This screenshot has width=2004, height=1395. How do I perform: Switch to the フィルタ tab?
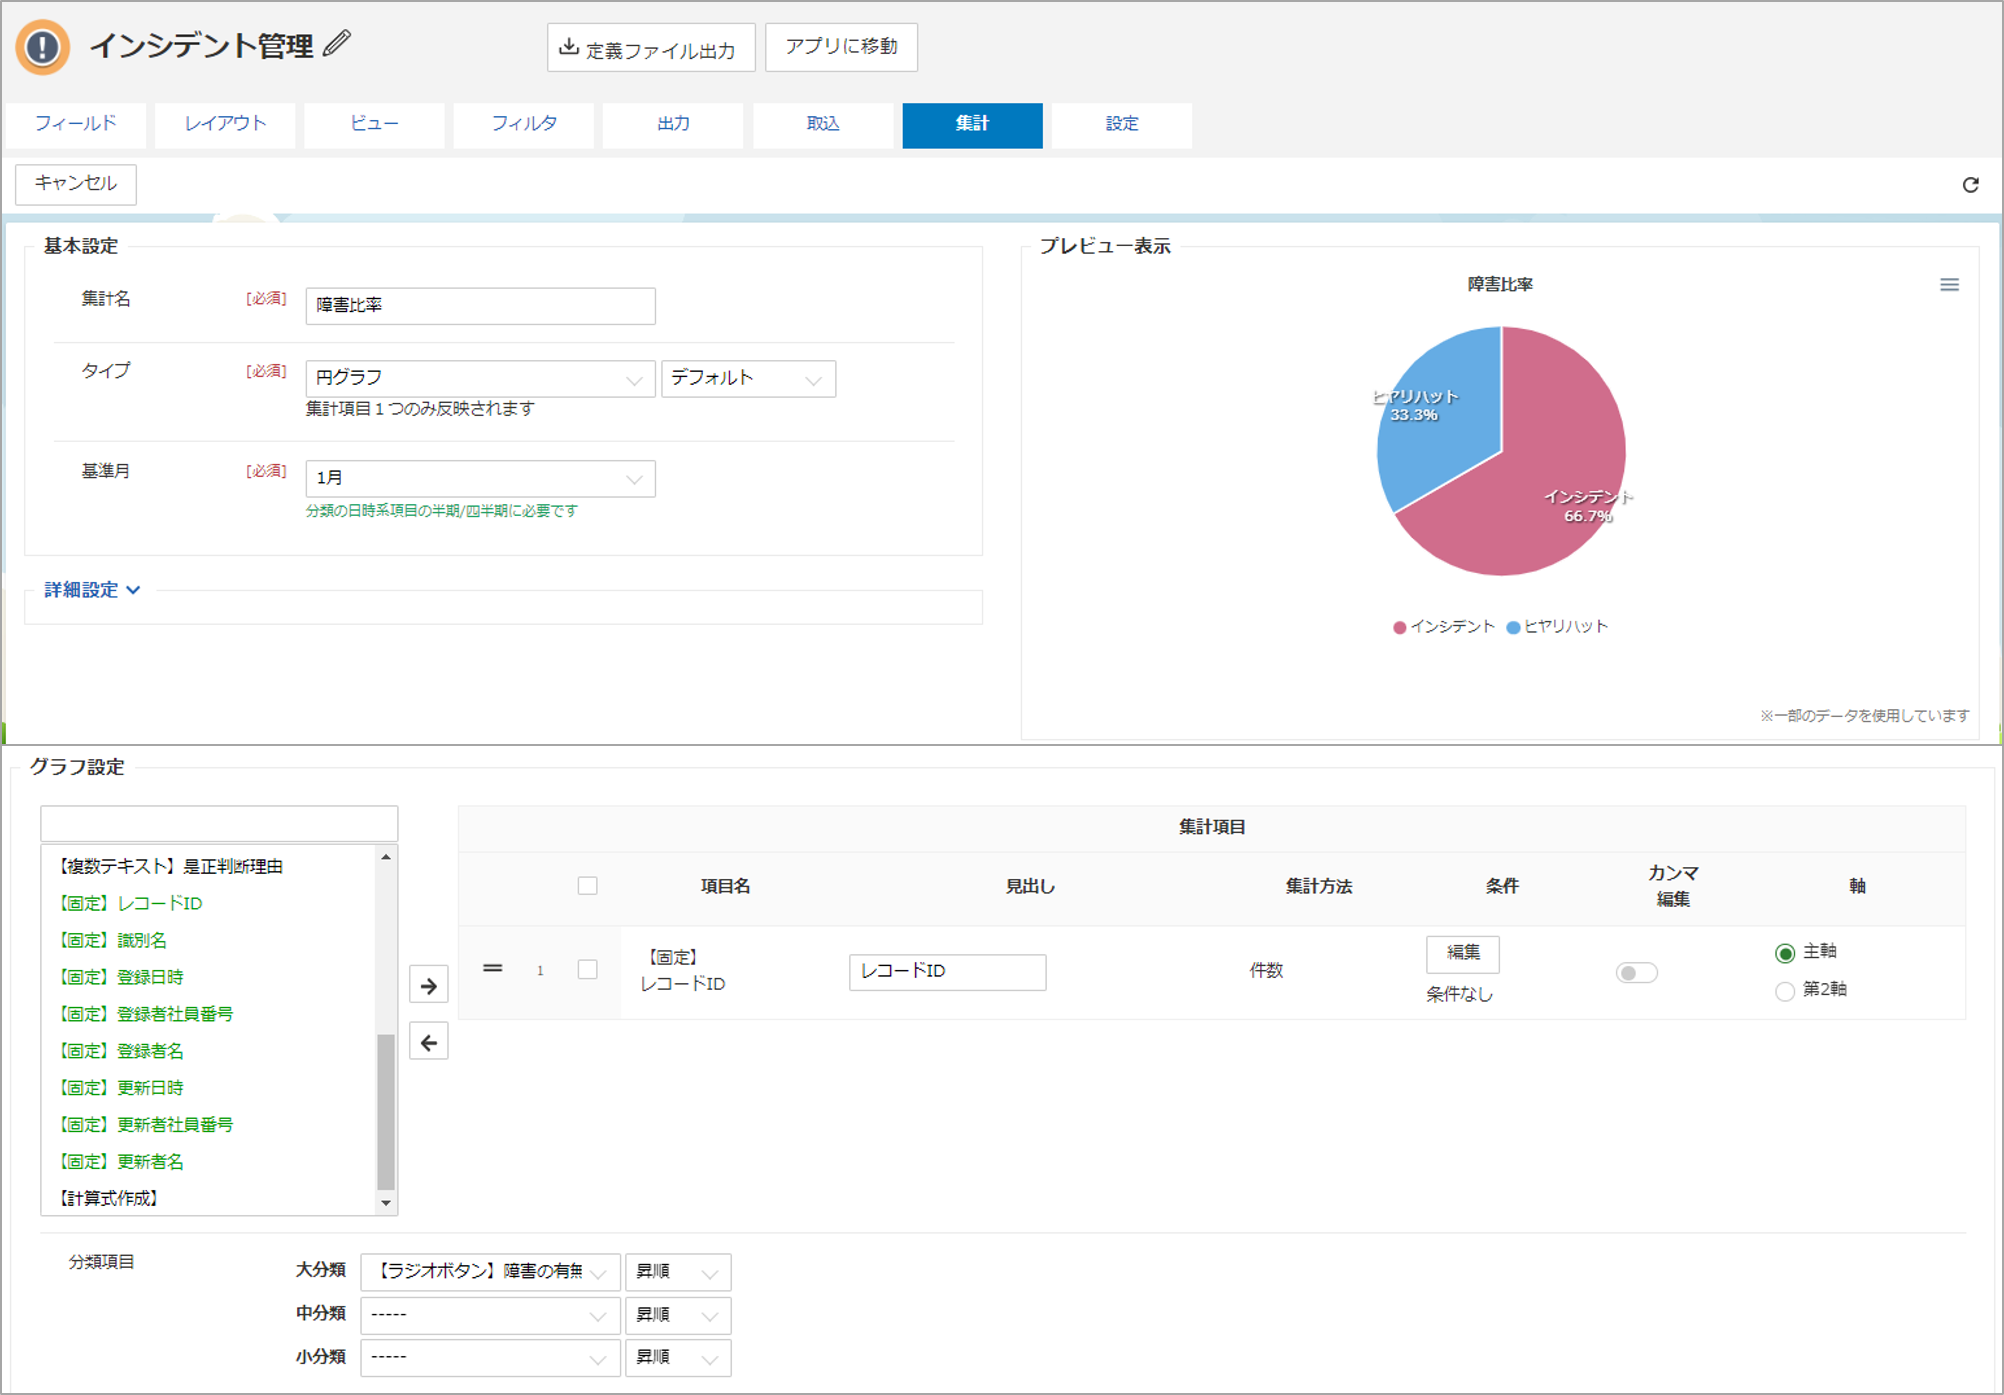(524, 124)
